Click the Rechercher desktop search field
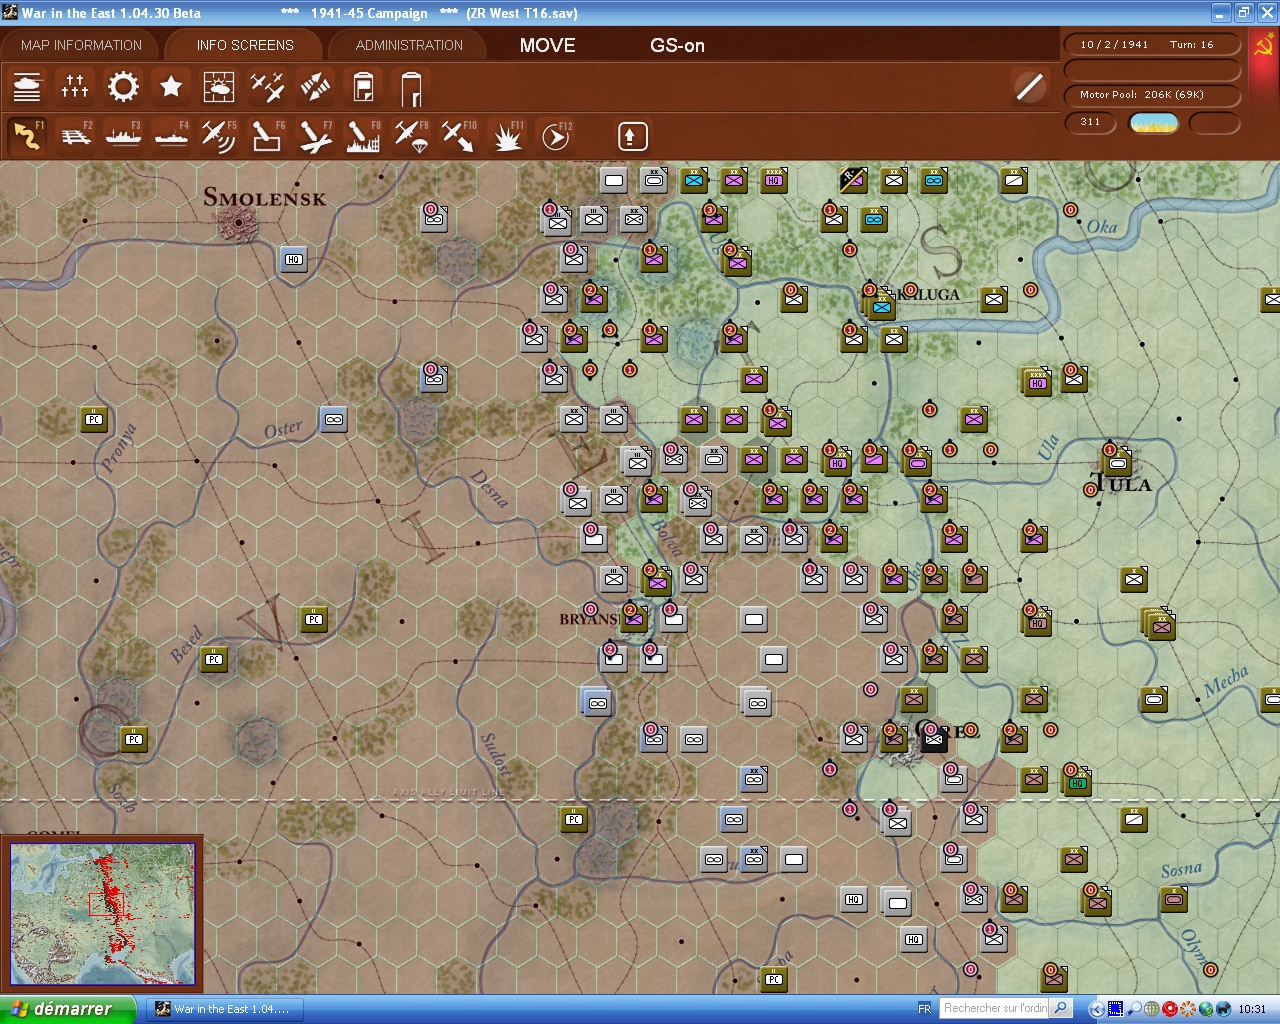 point(996,1008)
